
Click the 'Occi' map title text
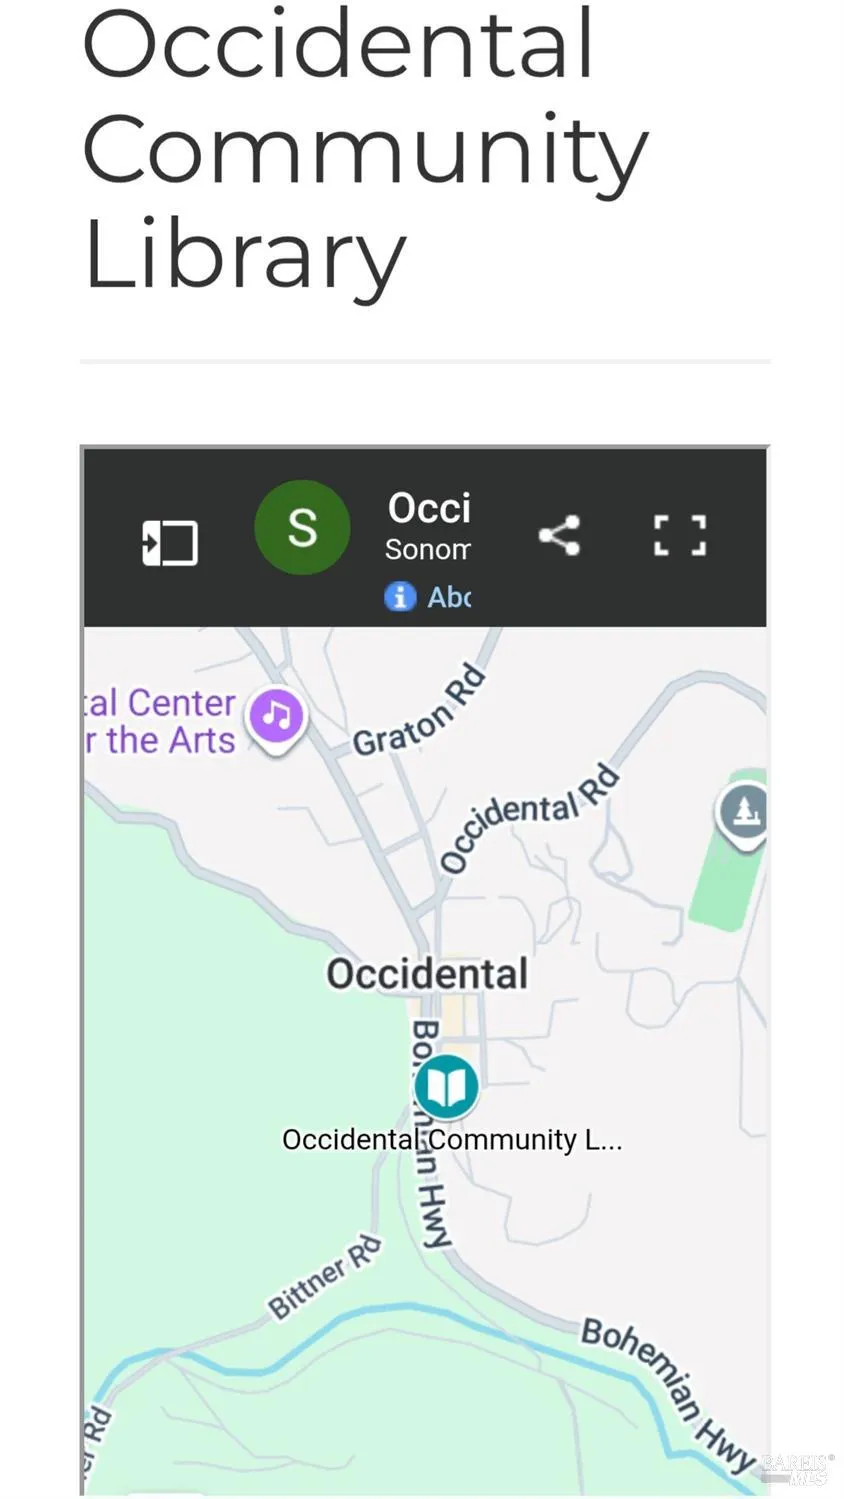pos(429,508)
